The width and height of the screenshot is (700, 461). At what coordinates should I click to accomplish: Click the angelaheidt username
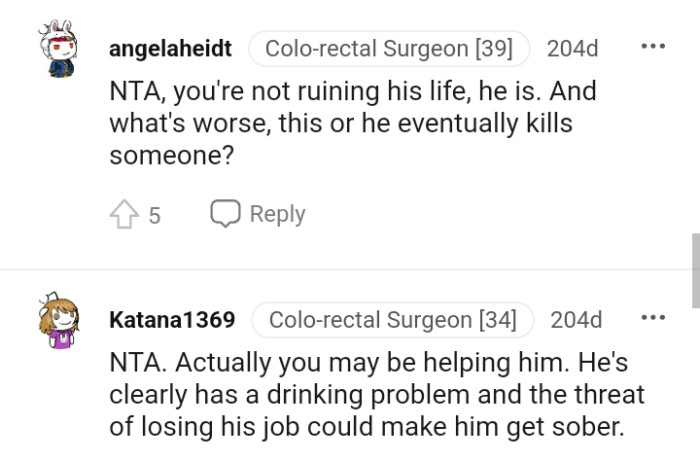tap(170, 48)
